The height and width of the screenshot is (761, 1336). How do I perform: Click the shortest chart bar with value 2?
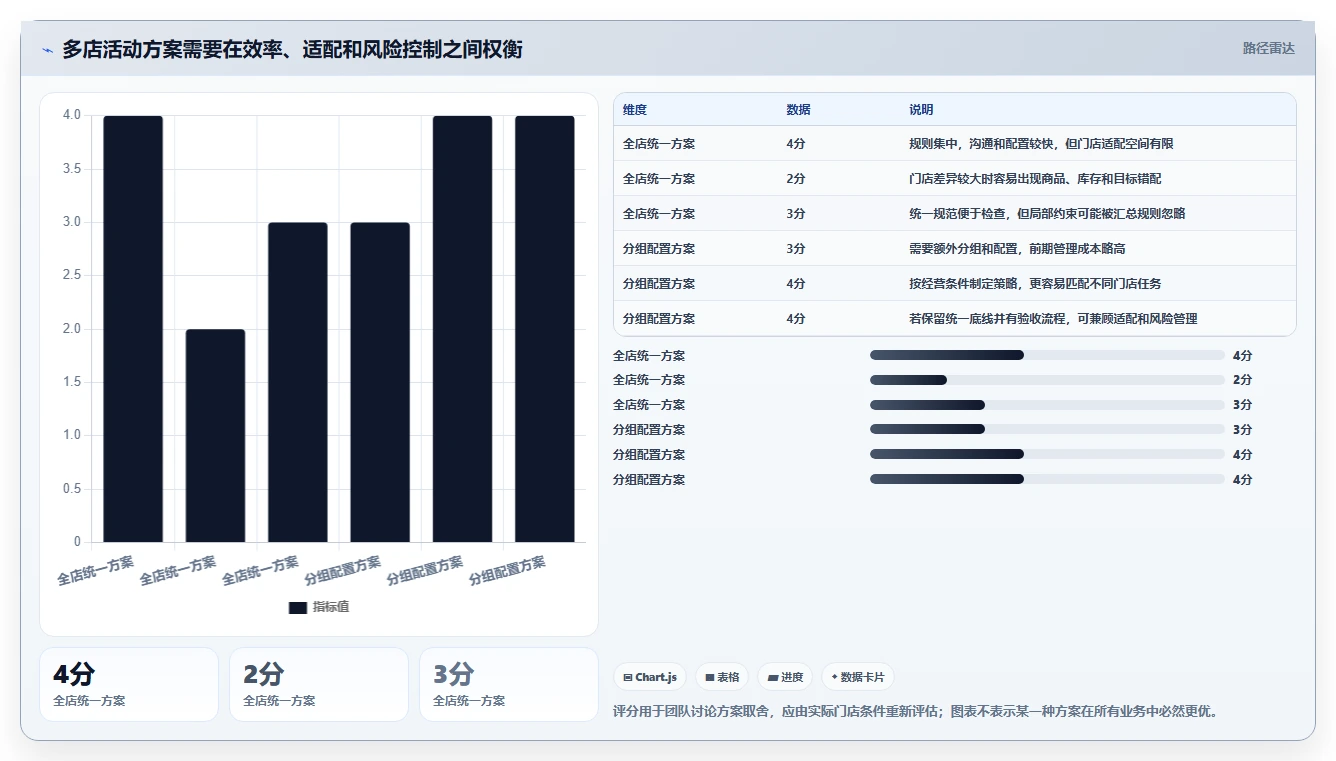click(x=215, y=436)
